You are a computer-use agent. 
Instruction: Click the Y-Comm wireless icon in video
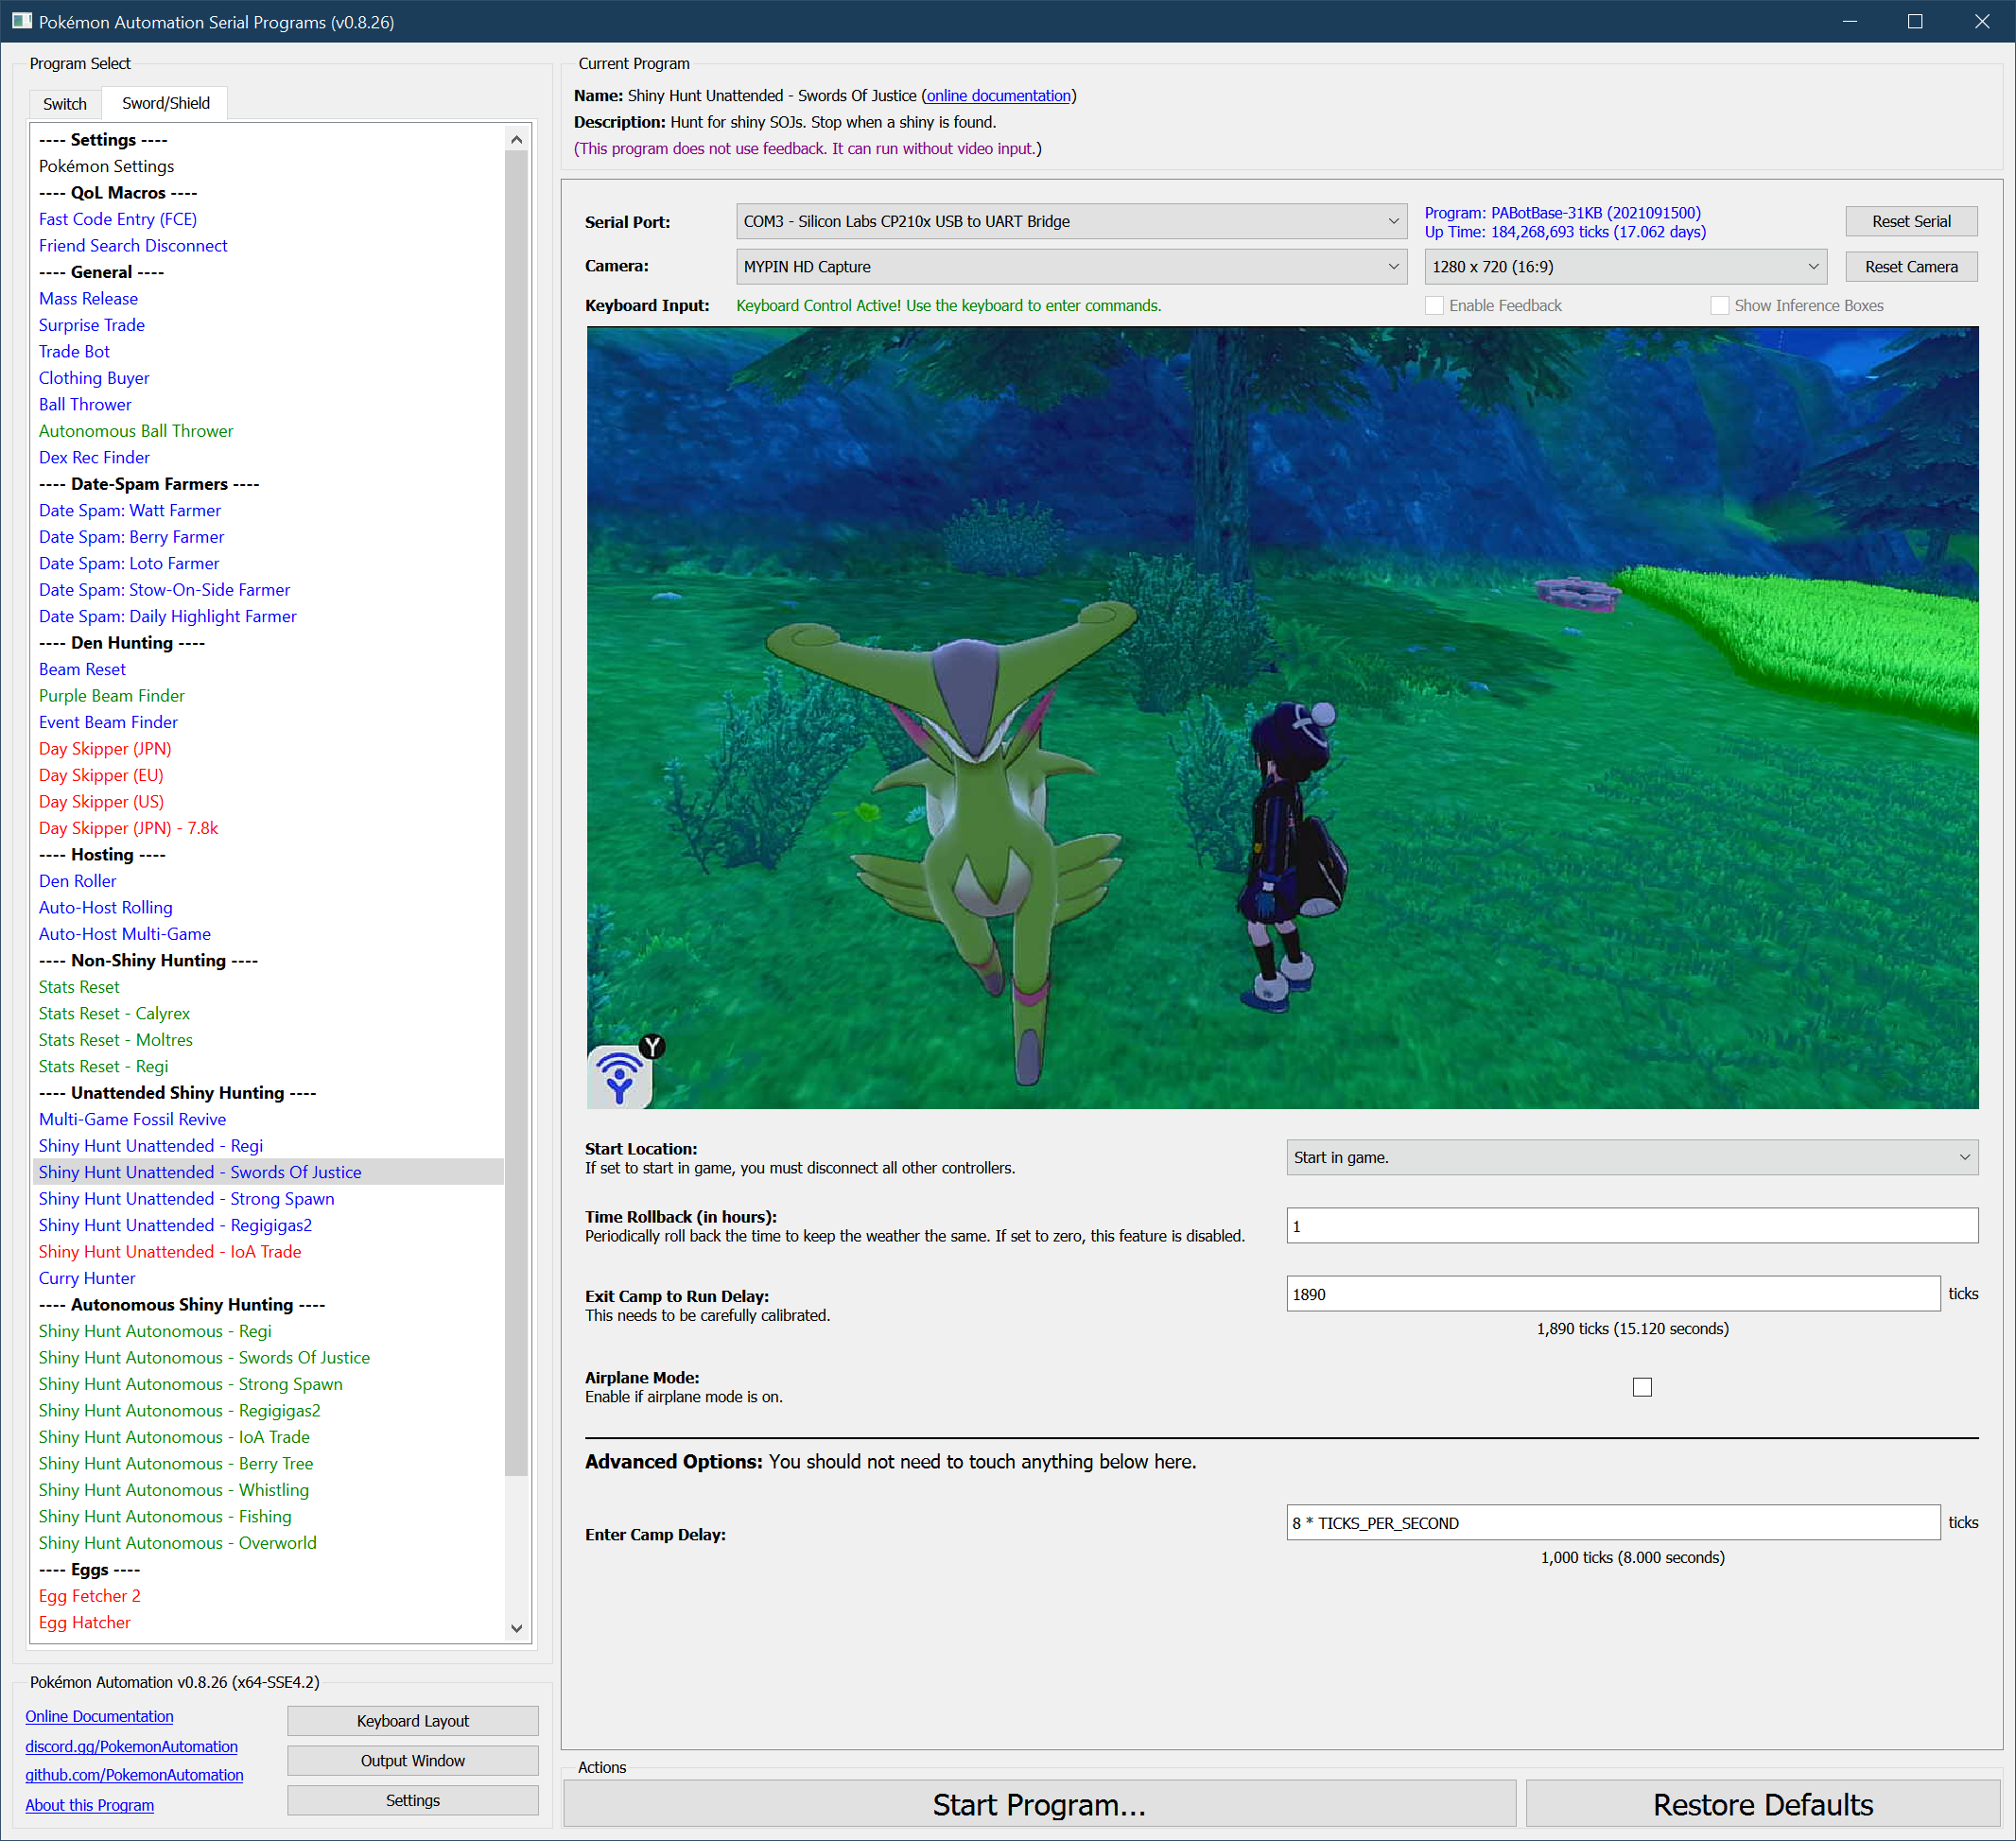(x=620, y=1076)
